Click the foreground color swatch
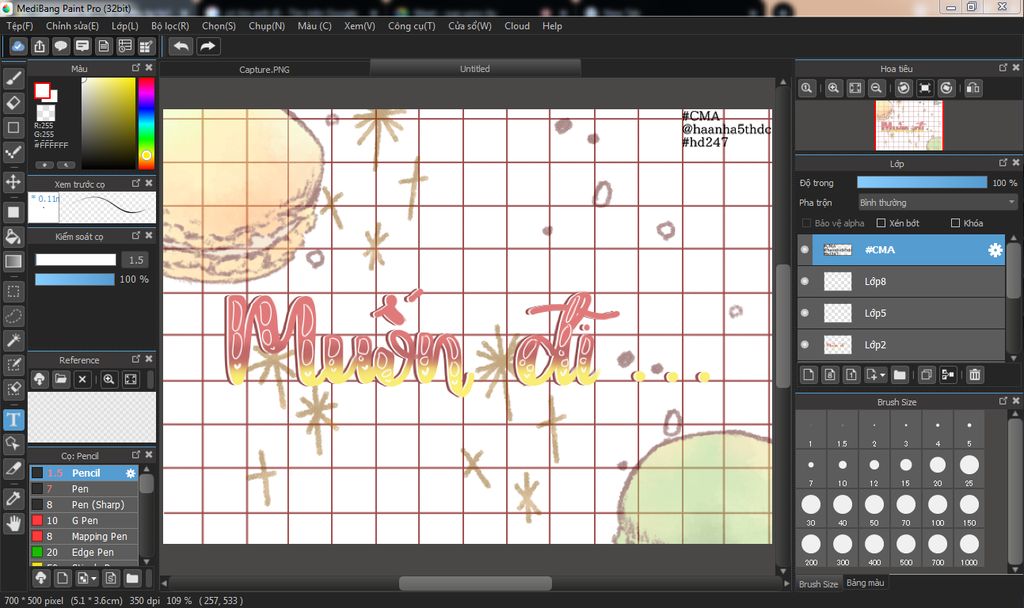Screen dimensions: 1024x608 point(42,90)
